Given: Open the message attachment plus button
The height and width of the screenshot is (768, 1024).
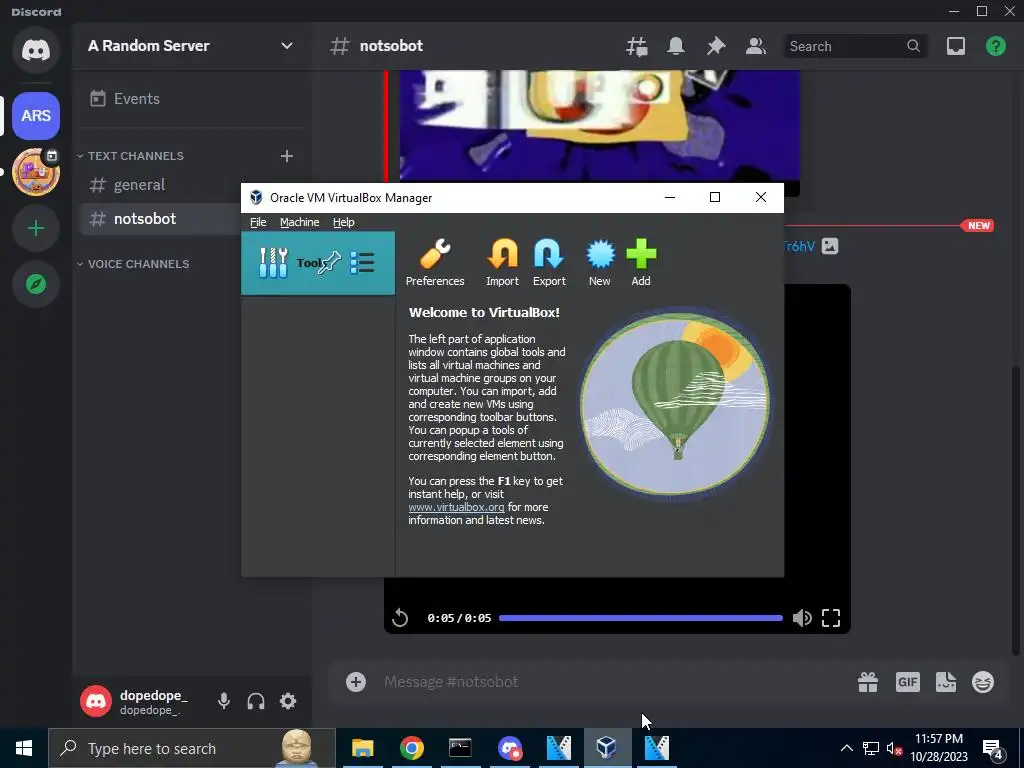Looking at the screenshot, I should (x=356, y=682).
